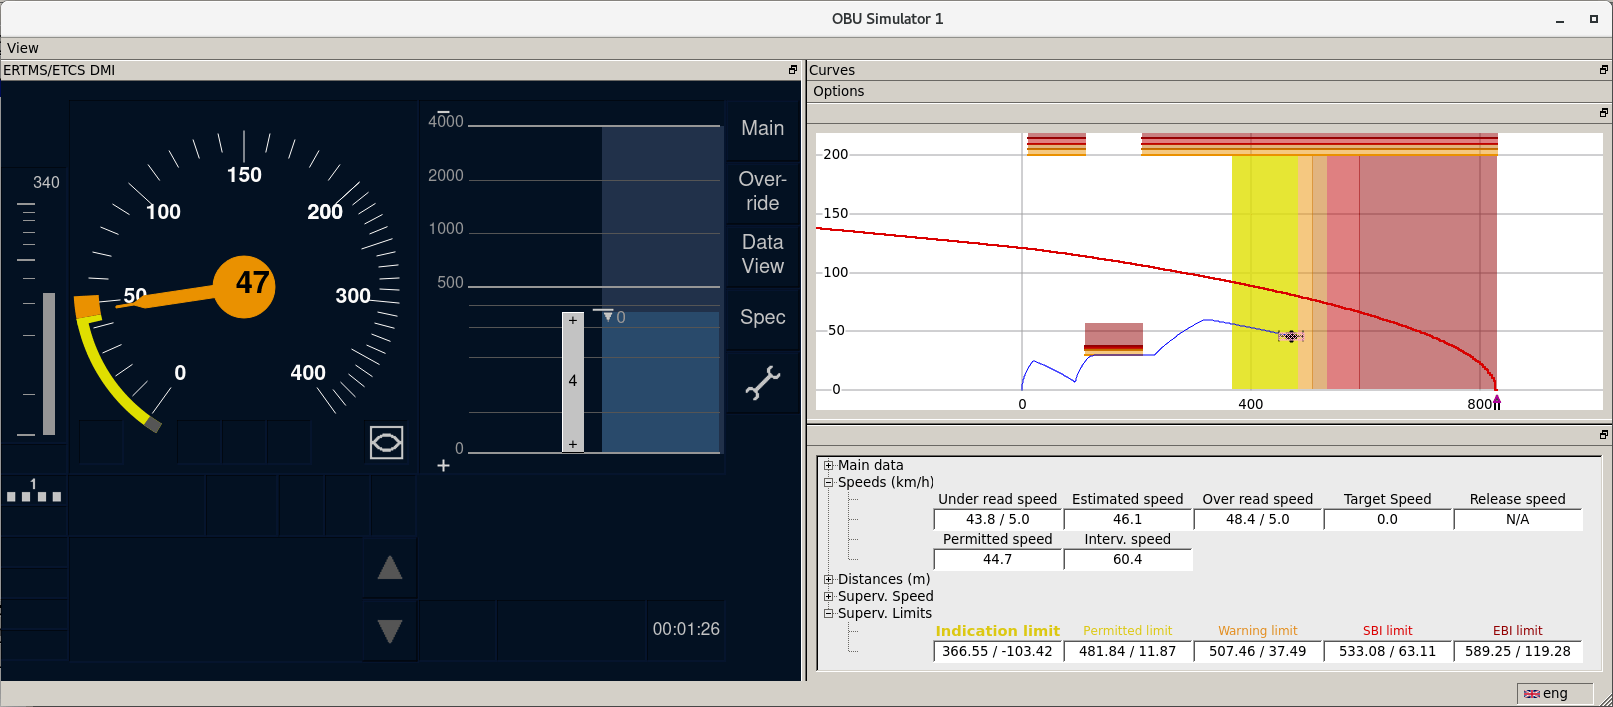Open the Options menu in Curves
This screenshot has width=1613, height=707.
[838, 91]
